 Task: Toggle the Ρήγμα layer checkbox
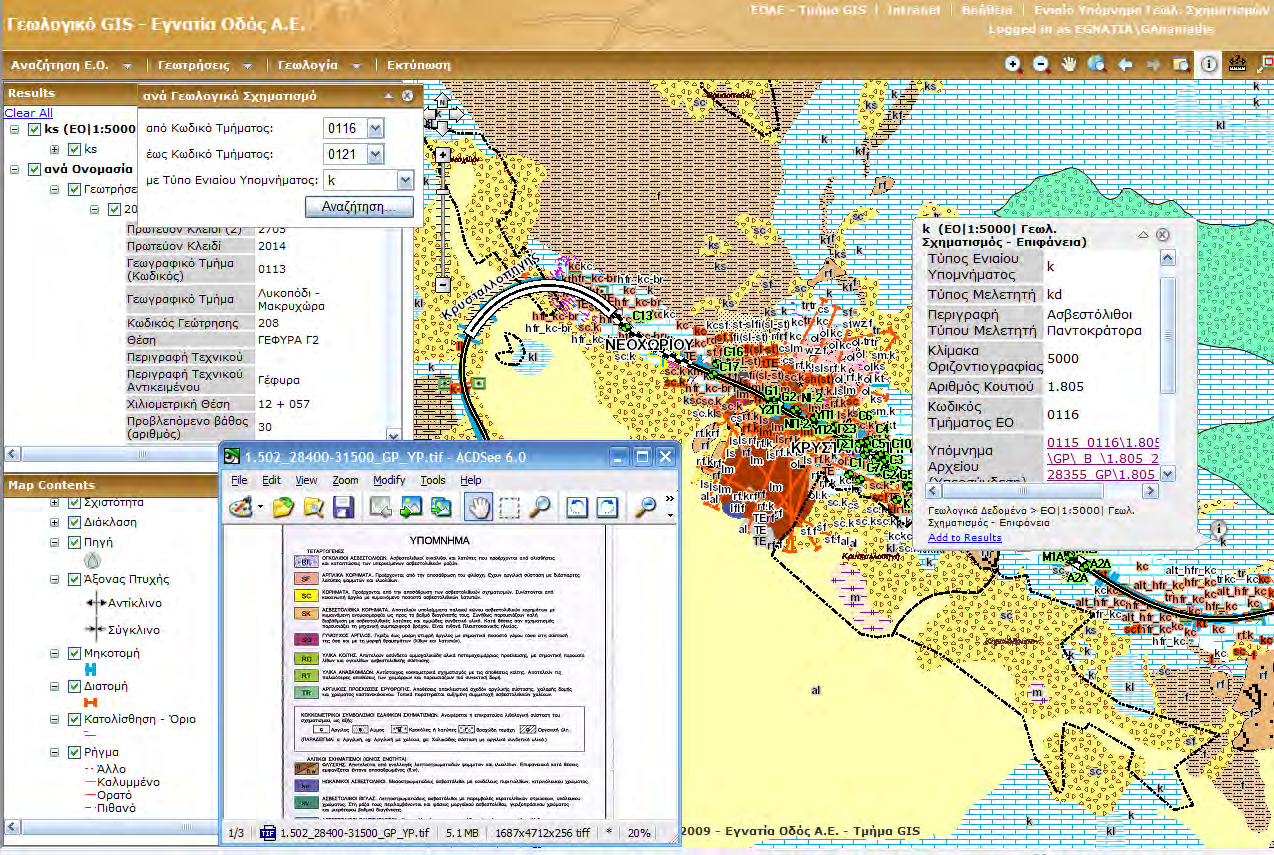(74, 752)
